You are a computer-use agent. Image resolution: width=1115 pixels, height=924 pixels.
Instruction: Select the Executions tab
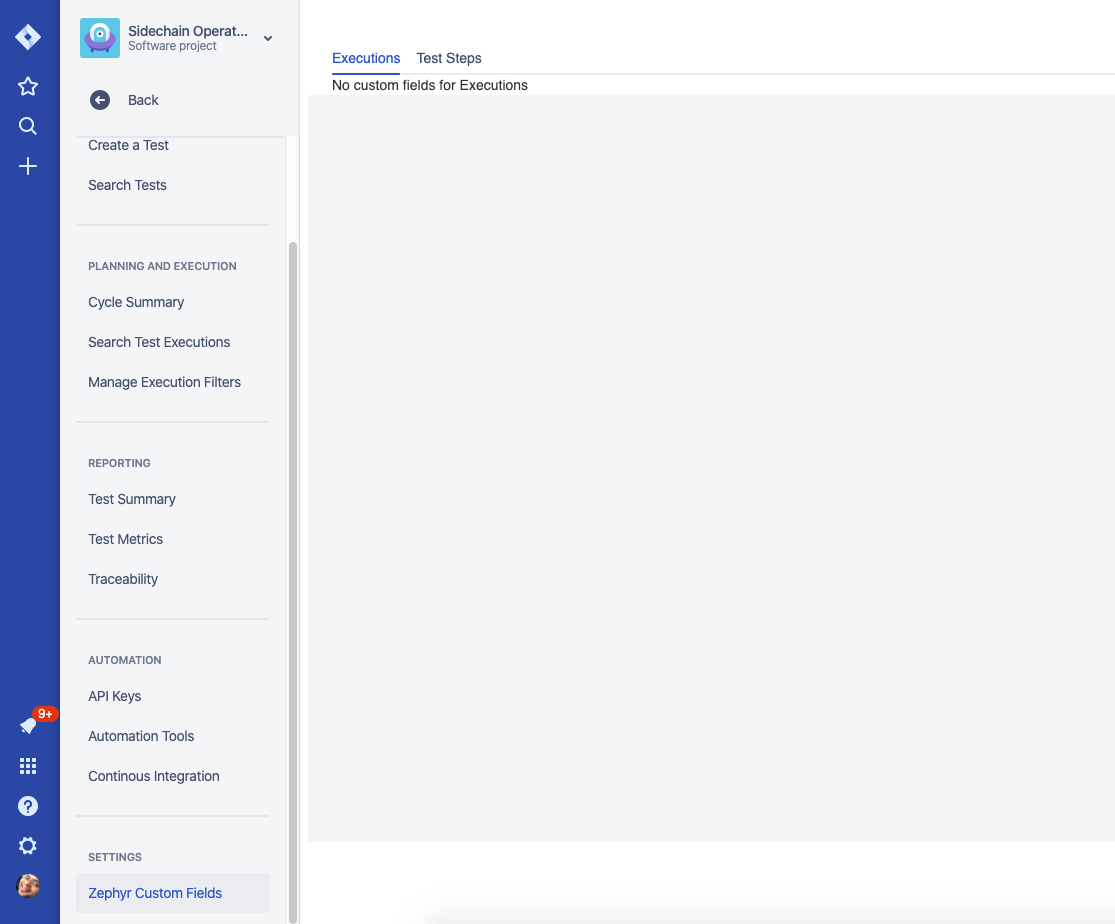click(x=366, y=58)
